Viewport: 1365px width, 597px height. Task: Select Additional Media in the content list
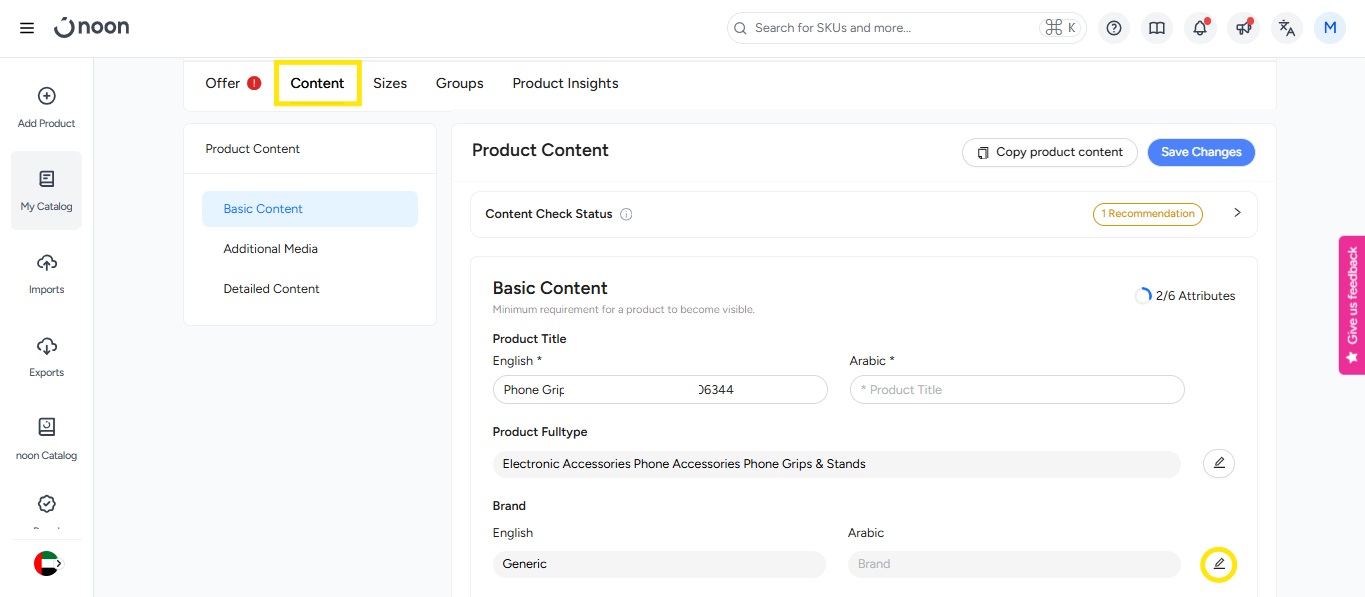270,249
